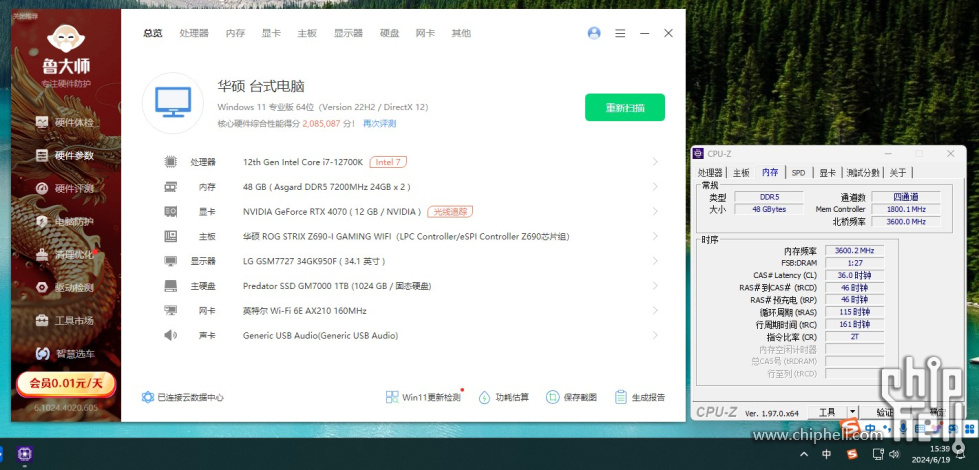Image resolution: width=979 pixels, height=470 pixels.
Task: Open the 处理器 tab in CPU-Z
Action: [711, 173]
